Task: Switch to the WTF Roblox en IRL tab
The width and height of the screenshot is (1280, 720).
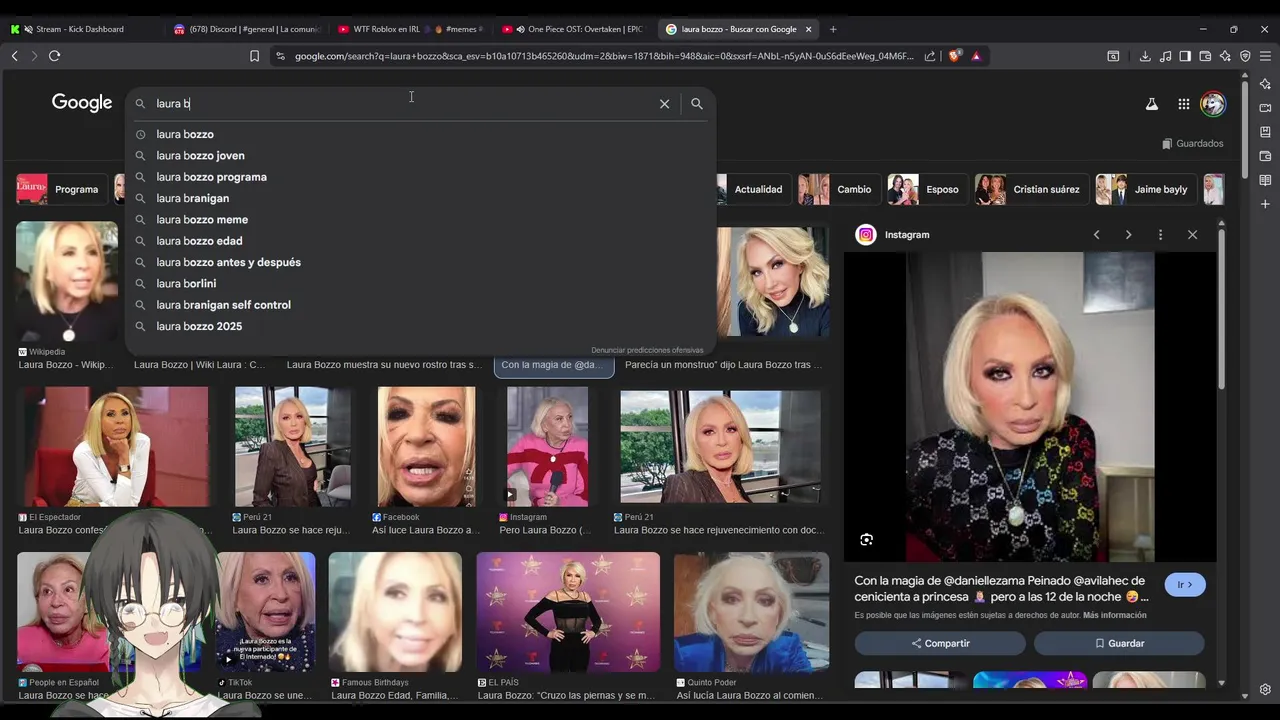Action: [410, 29]
